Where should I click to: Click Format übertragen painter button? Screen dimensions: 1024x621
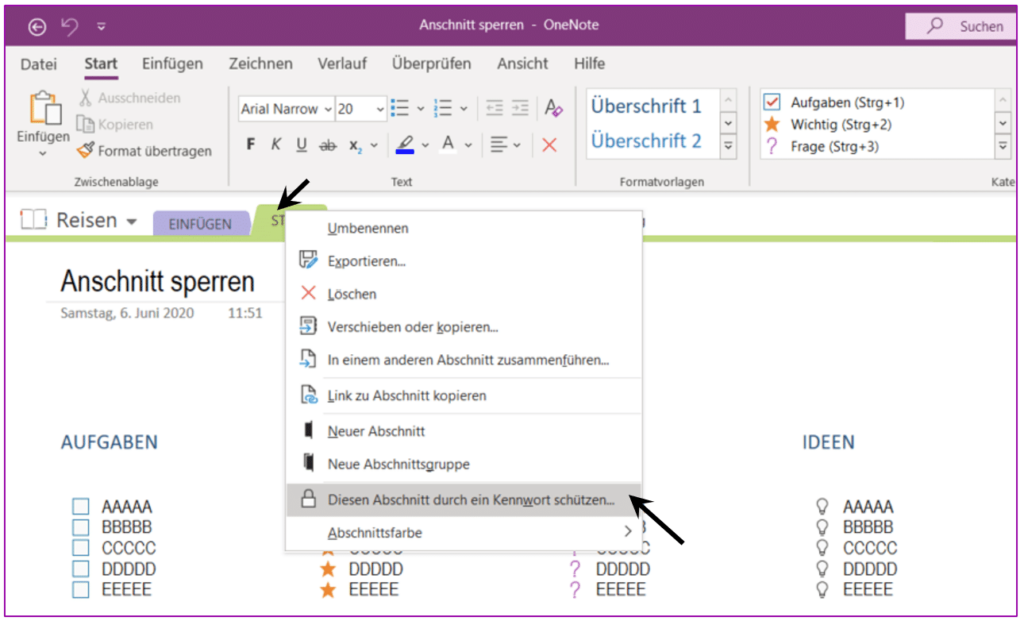(144, 151)
